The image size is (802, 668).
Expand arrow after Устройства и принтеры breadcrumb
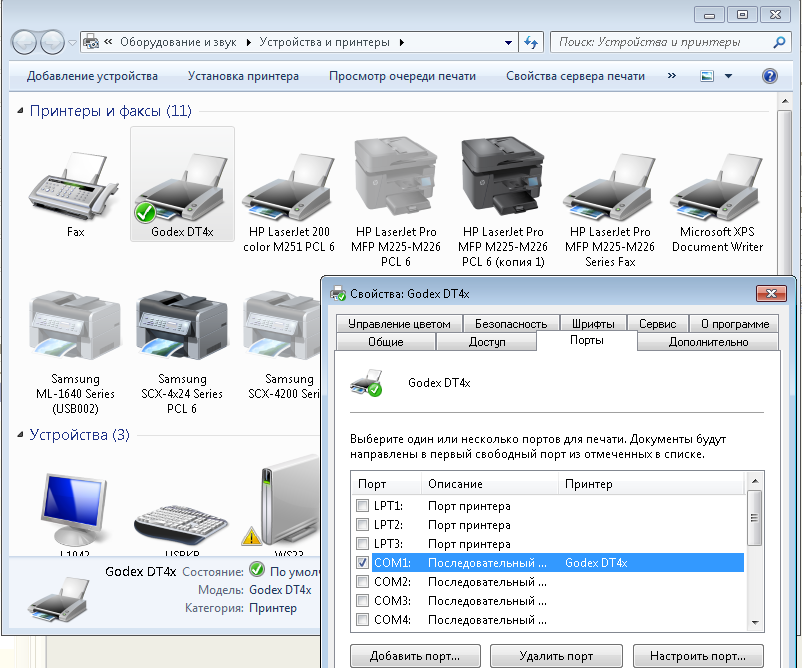[x=402, y=42]
